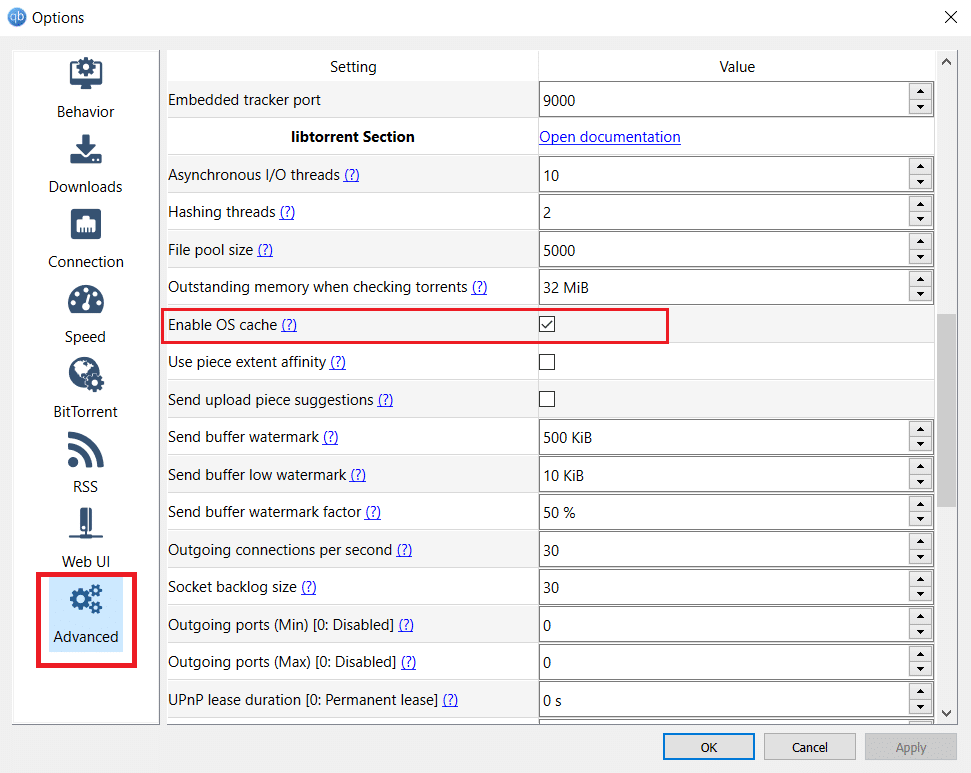Uncheck the Enable OS cache checkbox

pyautogui.click(x=547, y=324)
